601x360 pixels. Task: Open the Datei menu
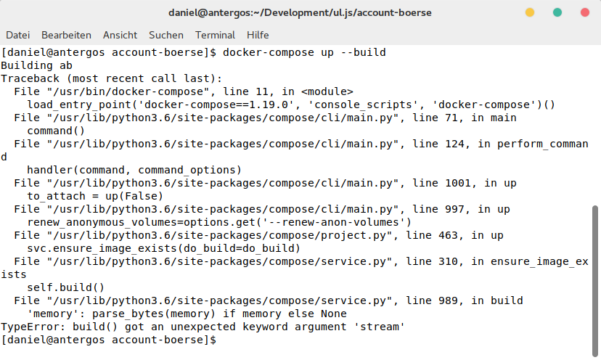tap(18, 35)
